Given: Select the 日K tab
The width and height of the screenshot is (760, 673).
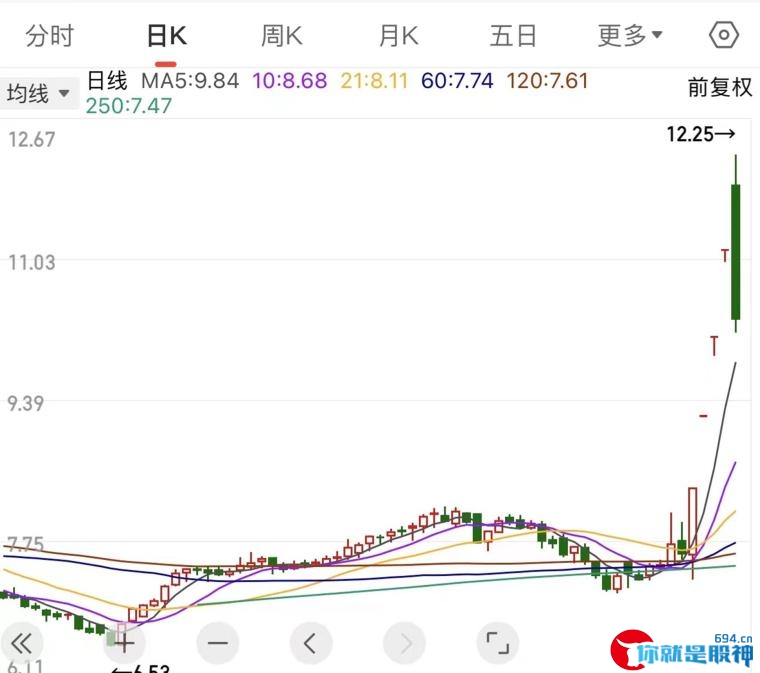Looking at the screenshot, I should (166, 36).
